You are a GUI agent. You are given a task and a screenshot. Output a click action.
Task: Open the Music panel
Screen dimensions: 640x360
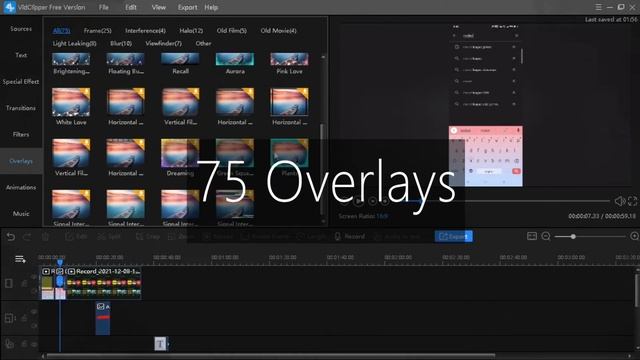[x=21, y=213]
